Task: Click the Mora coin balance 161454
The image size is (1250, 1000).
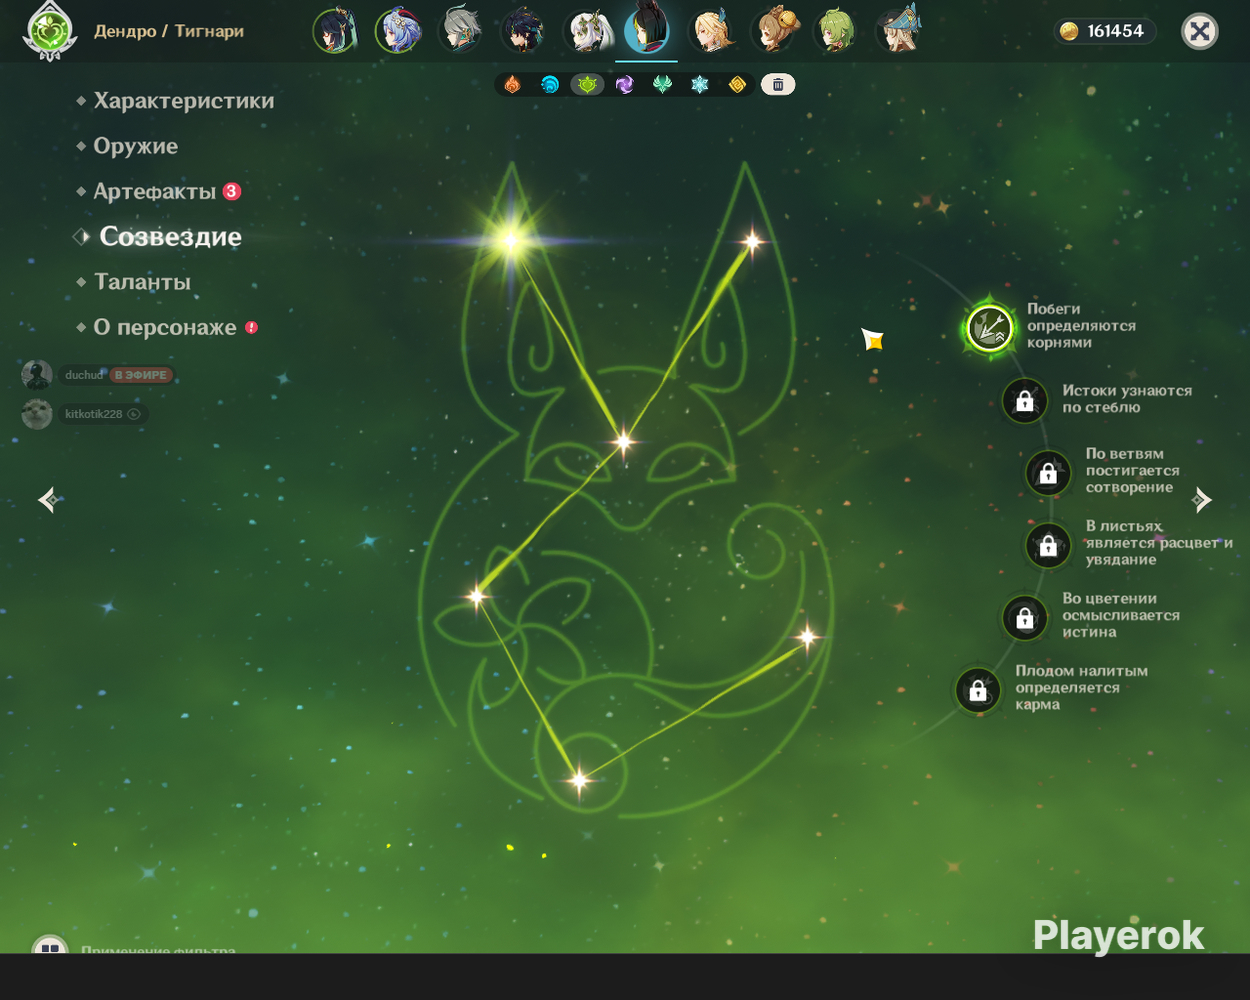Action: [1103, 31]
